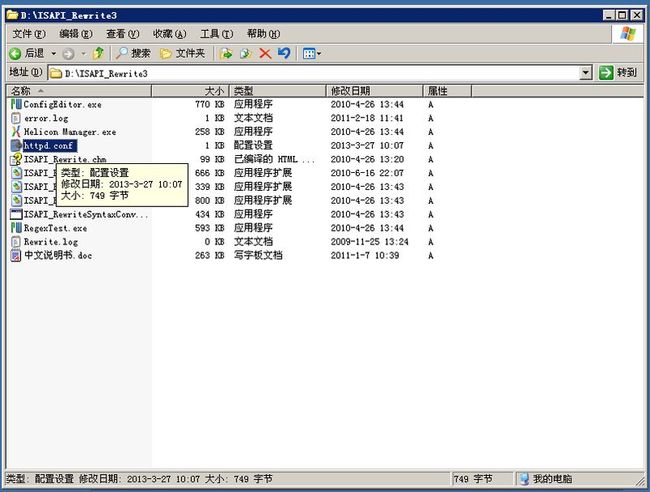650x492 pixels.
Task: Select the error.log file icon
Action: coord(16,118)
